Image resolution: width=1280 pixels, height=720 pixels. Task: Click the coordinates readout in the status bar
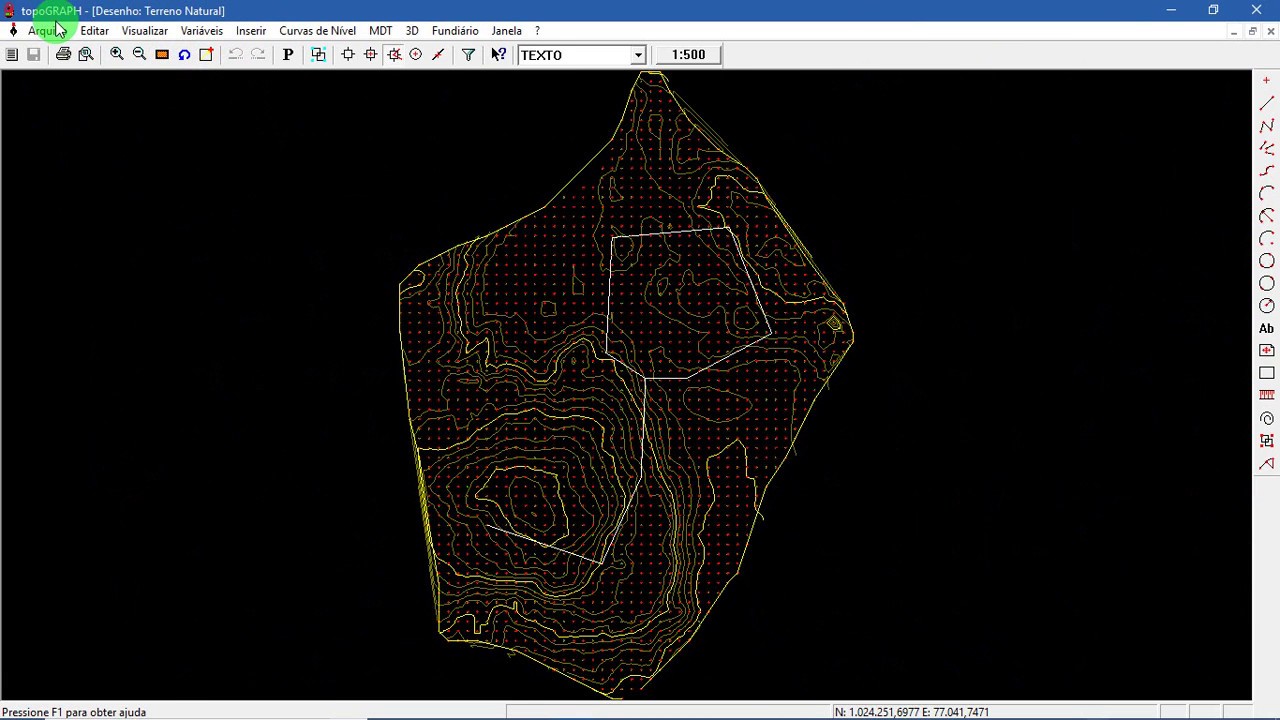pyautogui.click(x=910, y=712)
